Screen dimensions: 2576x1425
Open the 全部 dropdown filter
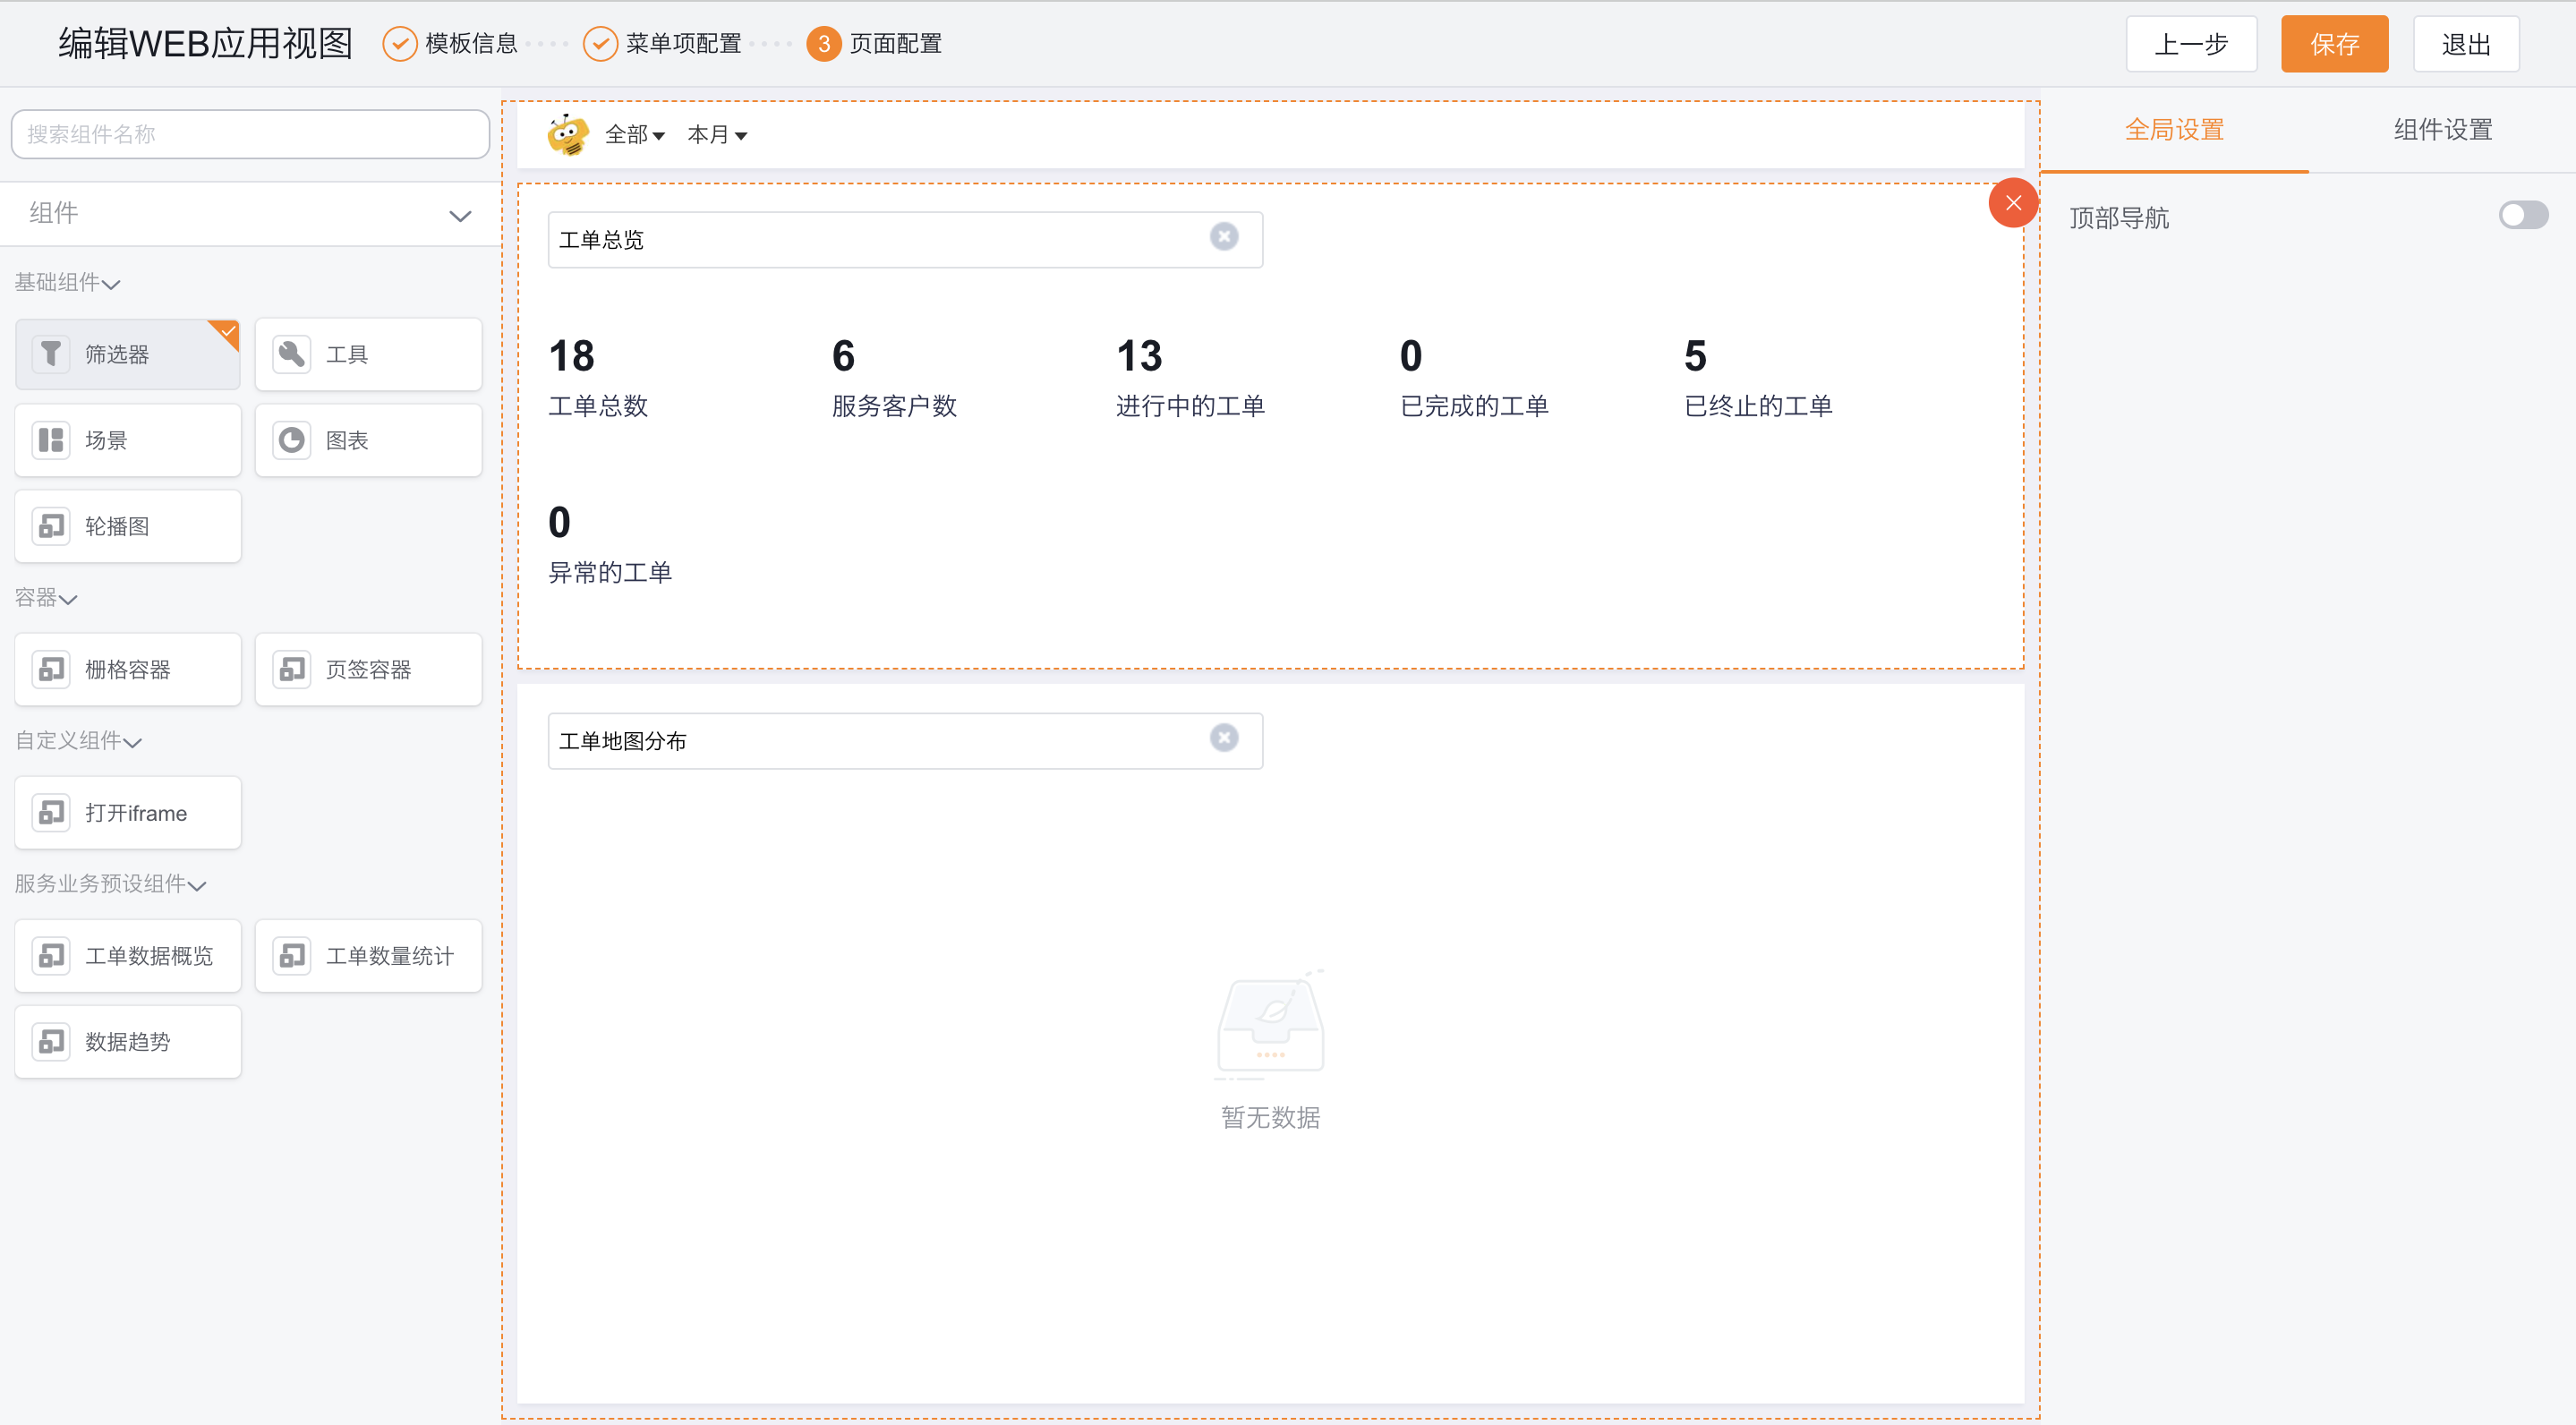(635, 135)
